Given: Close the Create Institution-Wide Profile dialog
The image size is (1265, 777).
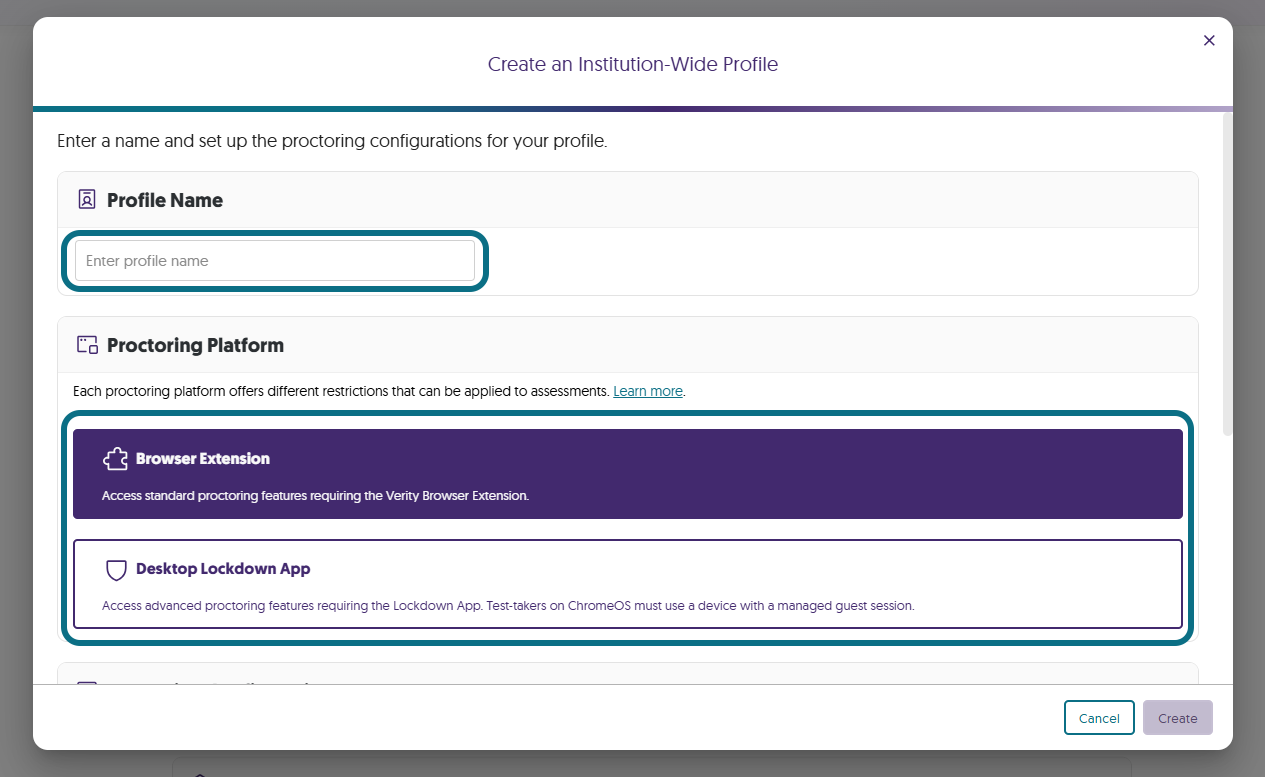Looking at the screenshot, I should coord(1209,40).
